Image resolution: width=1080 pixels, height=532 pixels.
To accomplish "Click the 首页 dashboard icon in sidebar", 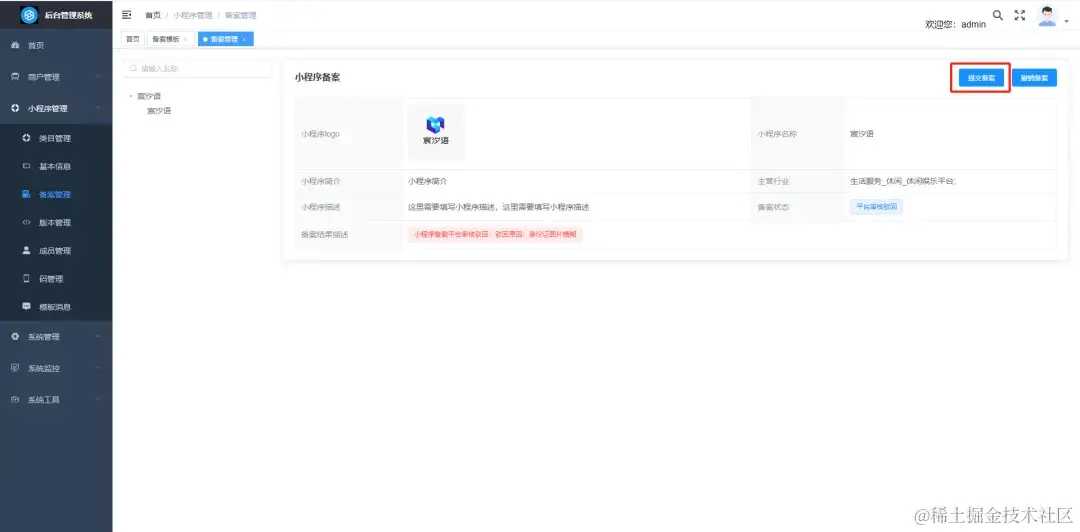I will 15,45.
